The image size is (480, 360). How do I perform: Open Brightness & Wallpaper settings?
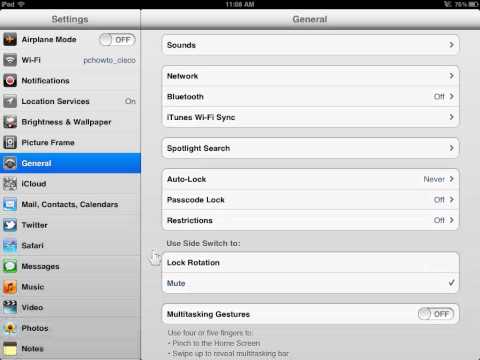70,122
